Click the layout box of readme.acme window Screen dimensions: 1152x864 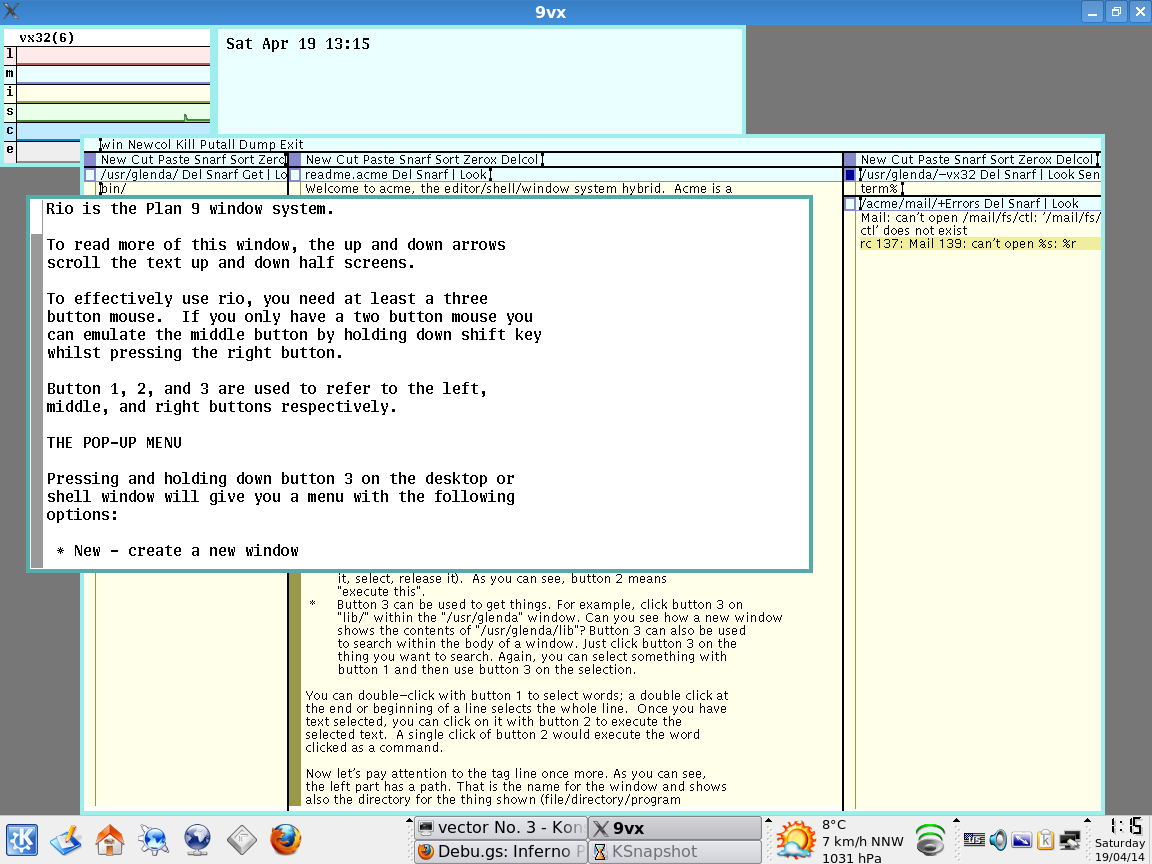click(295, 175)
